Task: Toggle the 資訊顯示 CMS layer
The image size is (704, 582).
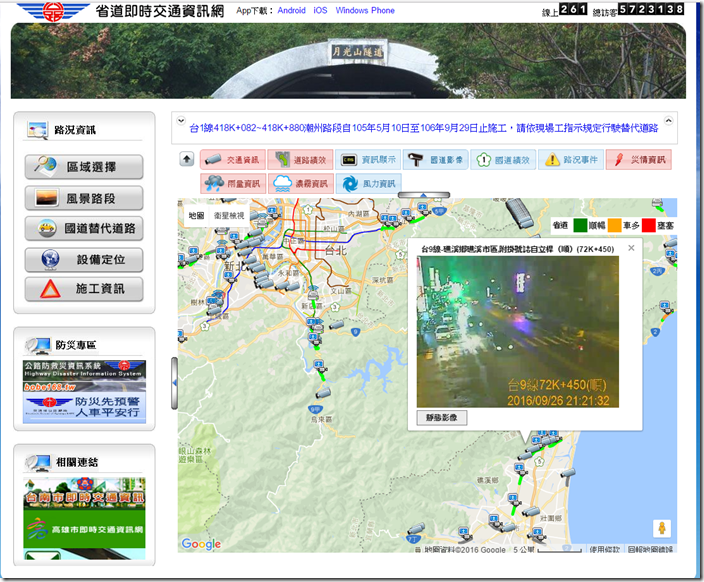Action: pyautogui.click(x=368, y=159)
